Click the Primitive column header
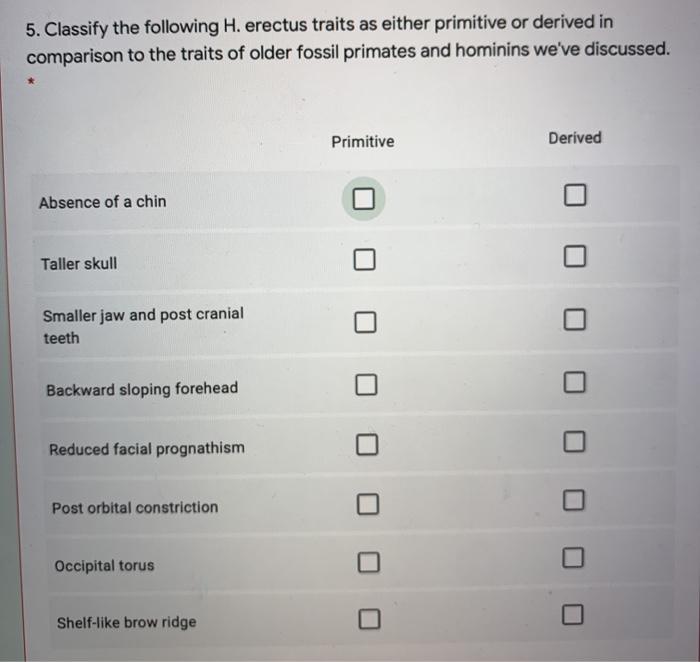Viewport: 700px width, 662px height. [363, 142]
